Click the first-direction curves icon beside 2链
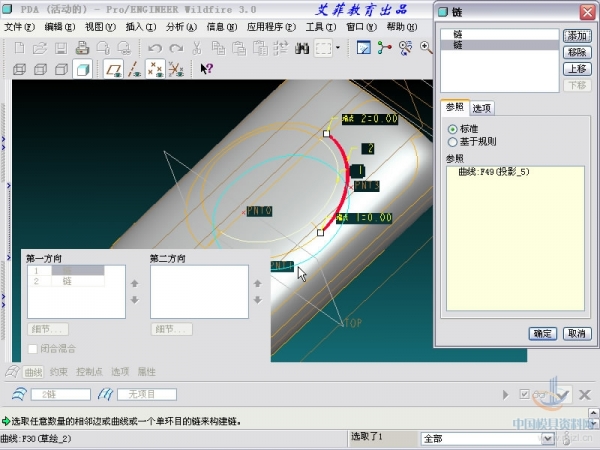600x450 pixels. [x=19, y=394]
